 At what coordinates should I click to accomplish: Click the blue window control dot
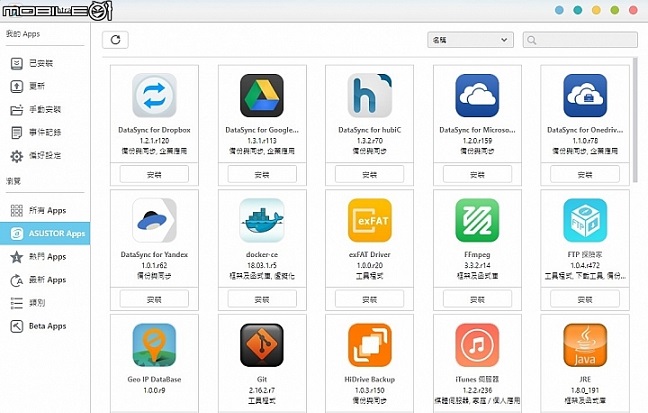[x=559, y=10]
